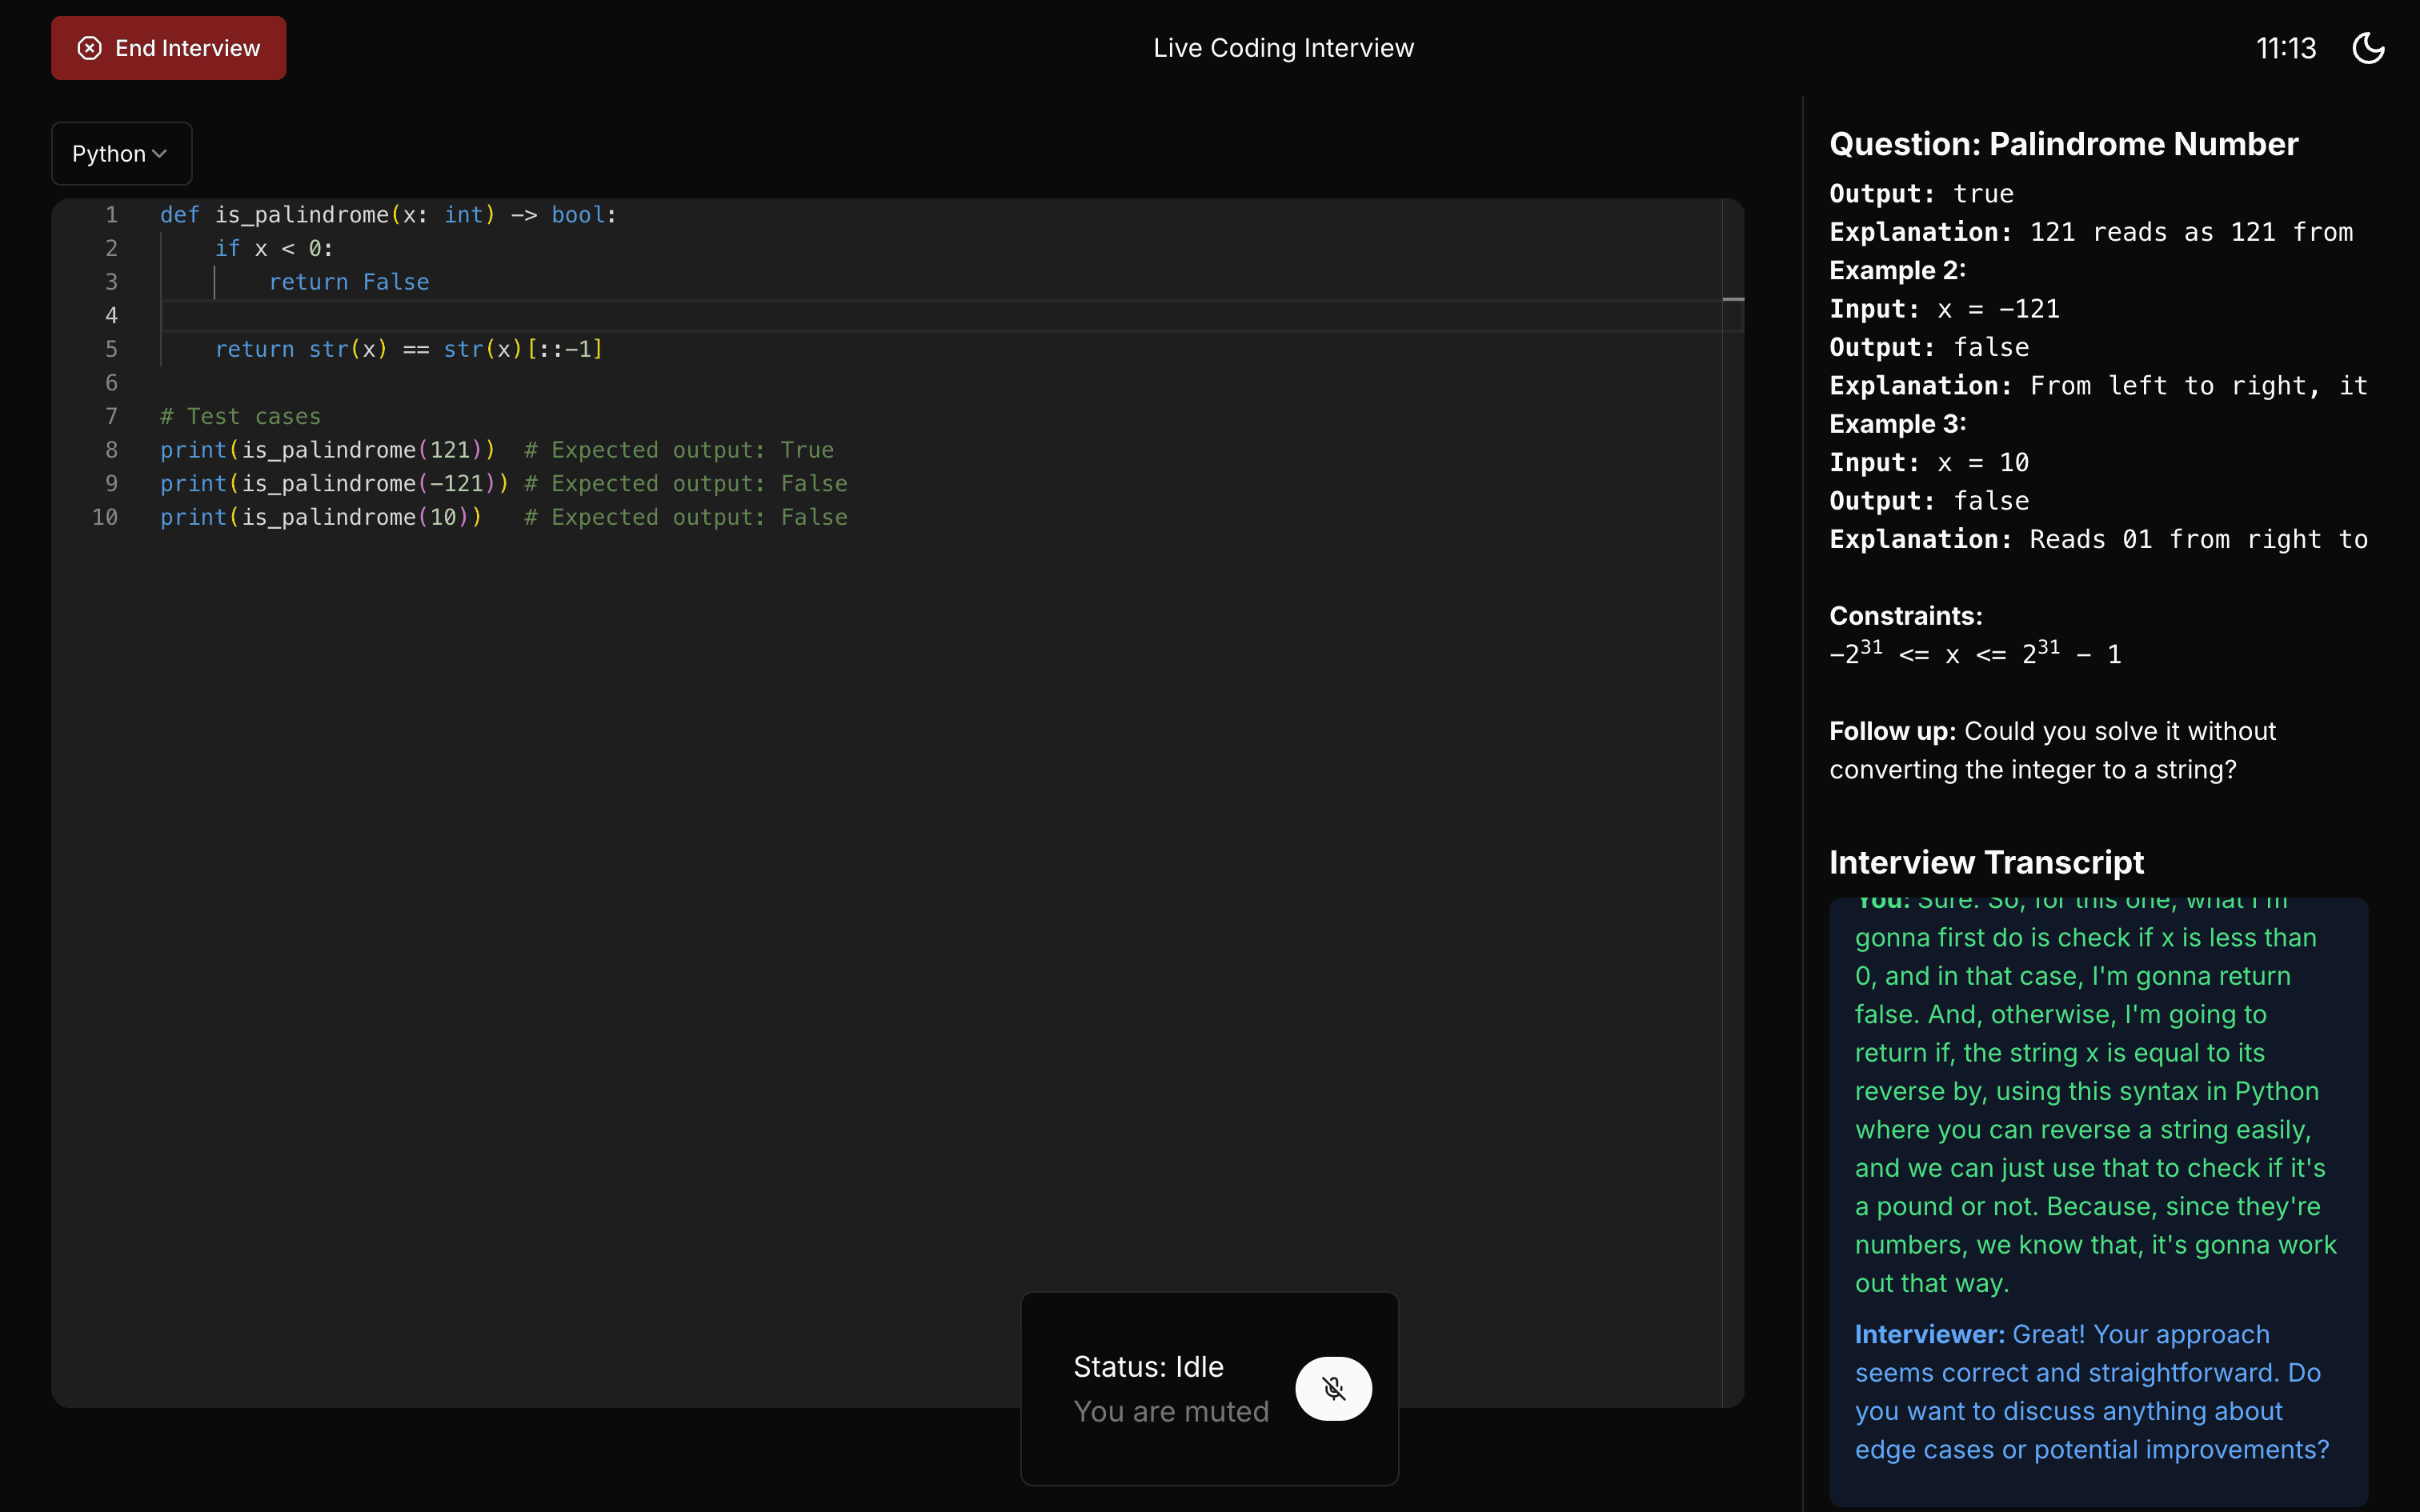This screenshot has height=1512, width=2420.
Task: Click the chevron arrow next to Python
Action: coord(160,154)
